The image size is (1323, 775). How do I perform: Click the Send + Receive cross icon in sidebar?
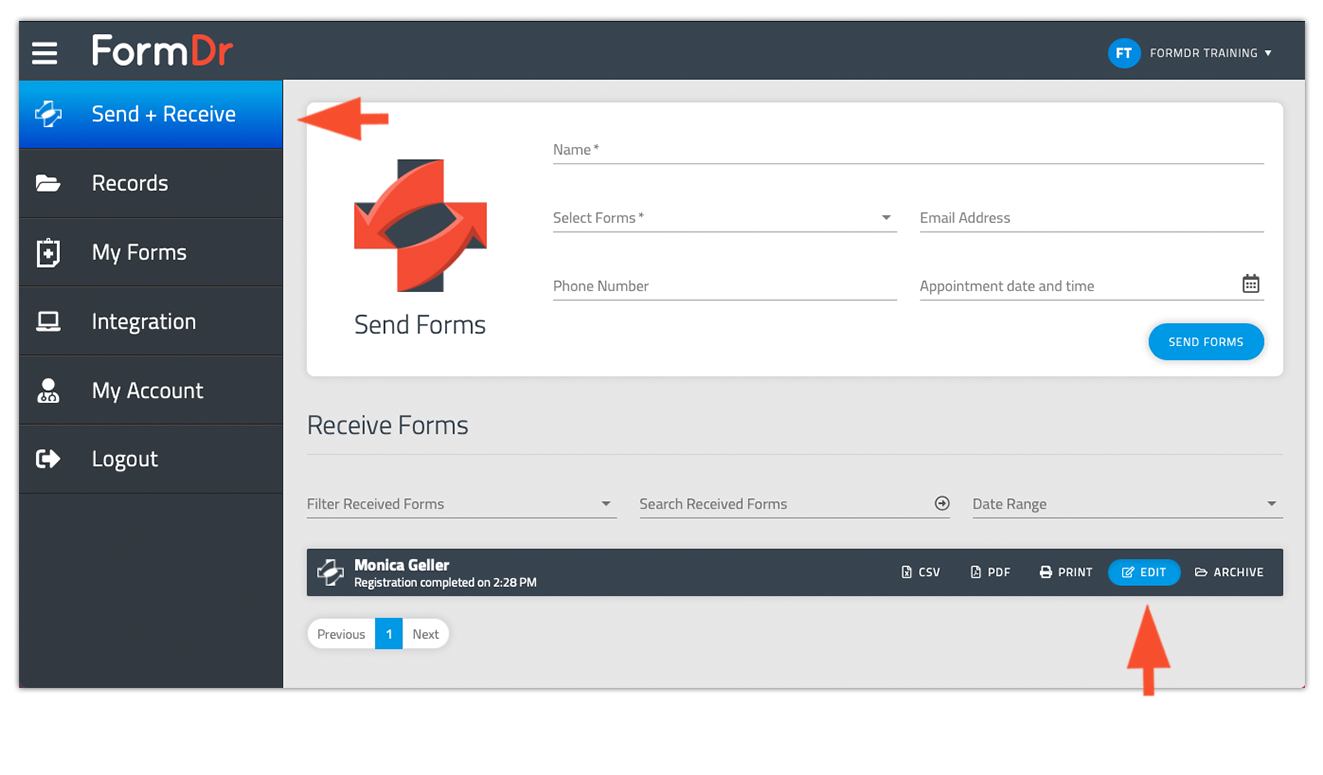[48, 114]
